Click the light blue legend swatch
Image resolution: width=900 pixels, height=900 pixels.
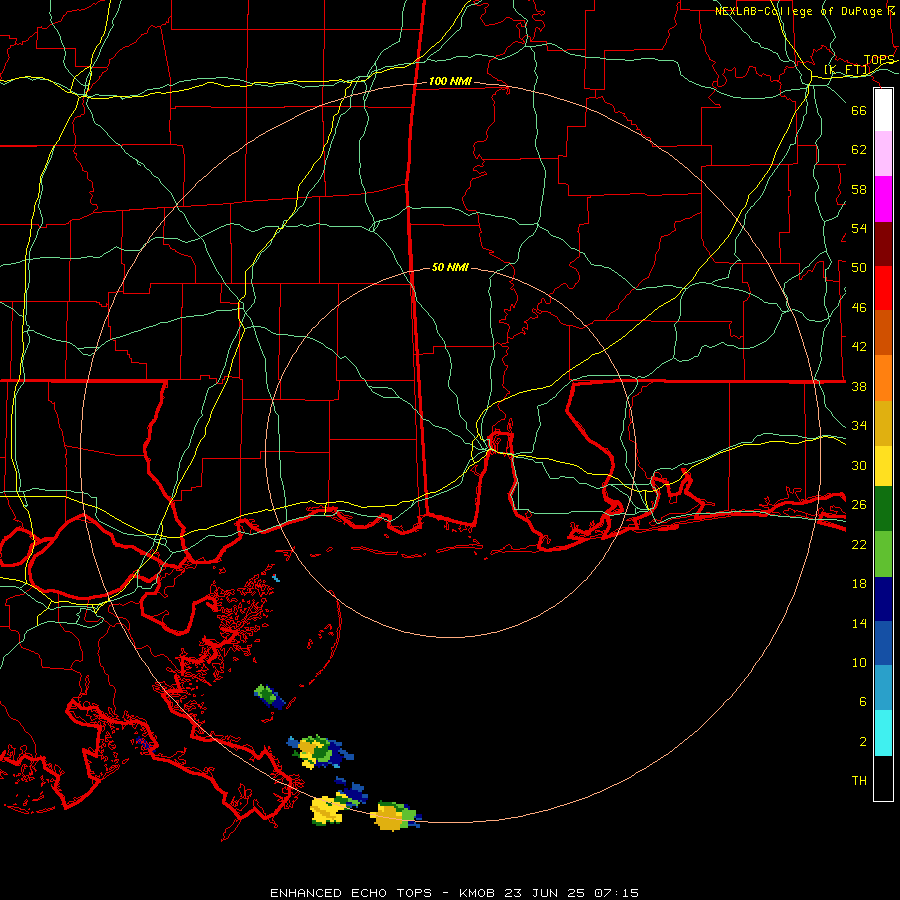(x=883, y=688)
